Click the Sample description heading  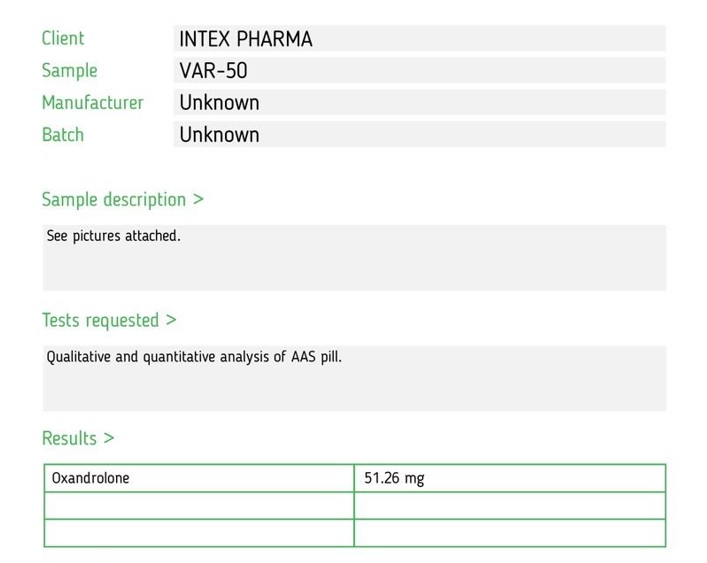click(x=114, y=200)
